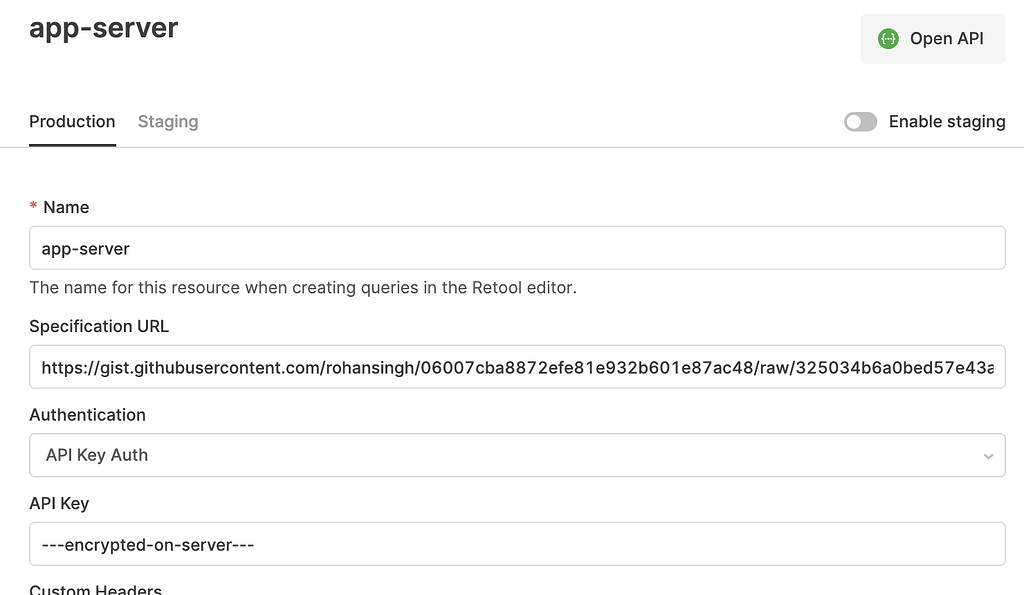Switch to the Staging tab
Image resolution: width=1024 pixels, height=595 pixels.
pyautogui.click(x=167, y=121)
